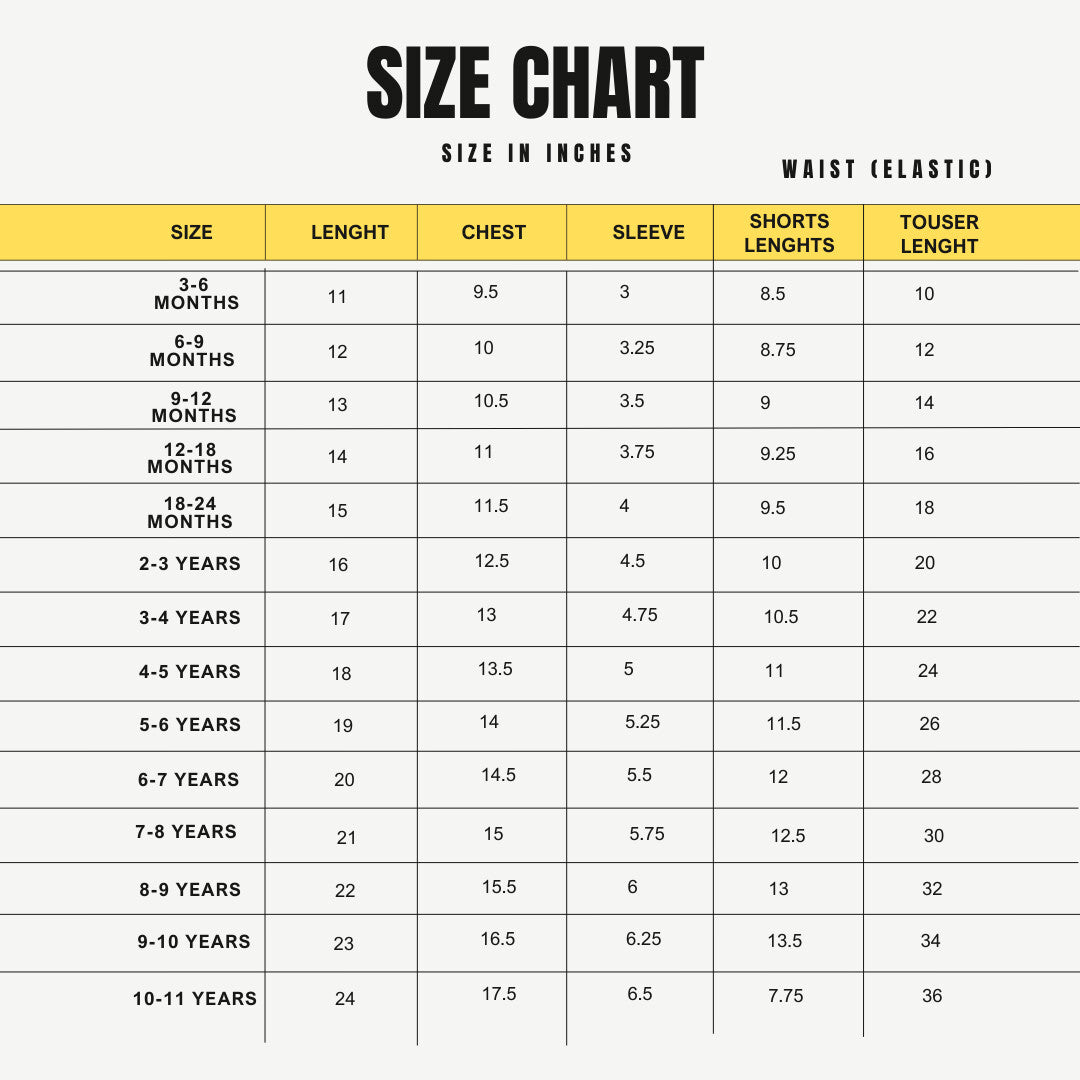This screenshot has height=1080, width=1080.
Task: Click chest value 12.5 for 2-3 years
Action: [x=492, y=561]
